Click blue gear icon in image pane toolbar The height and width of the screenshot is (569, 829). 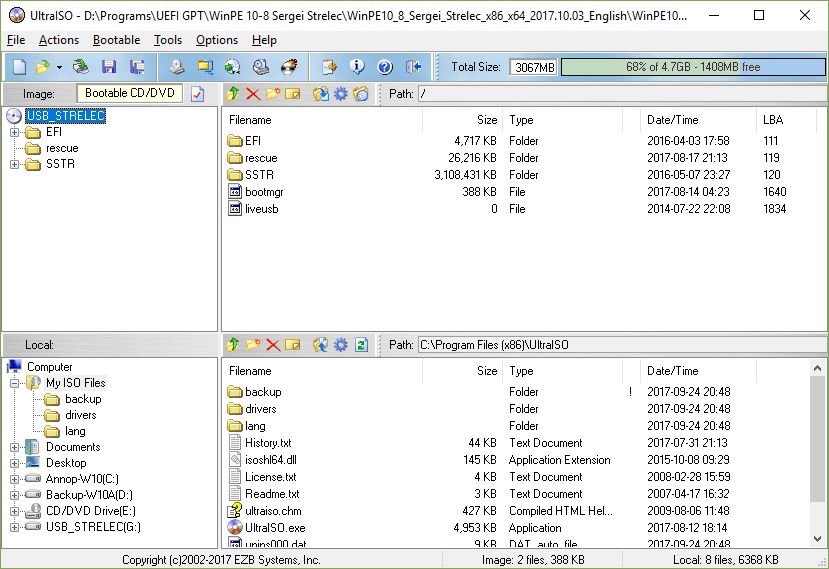(x=340, y=94)
